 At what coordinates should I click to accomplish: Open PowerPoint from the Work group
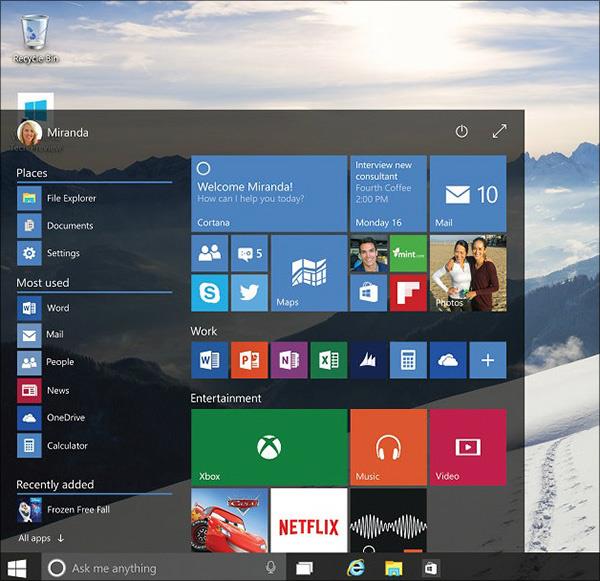pyautogui.click(x=249, y=360)
